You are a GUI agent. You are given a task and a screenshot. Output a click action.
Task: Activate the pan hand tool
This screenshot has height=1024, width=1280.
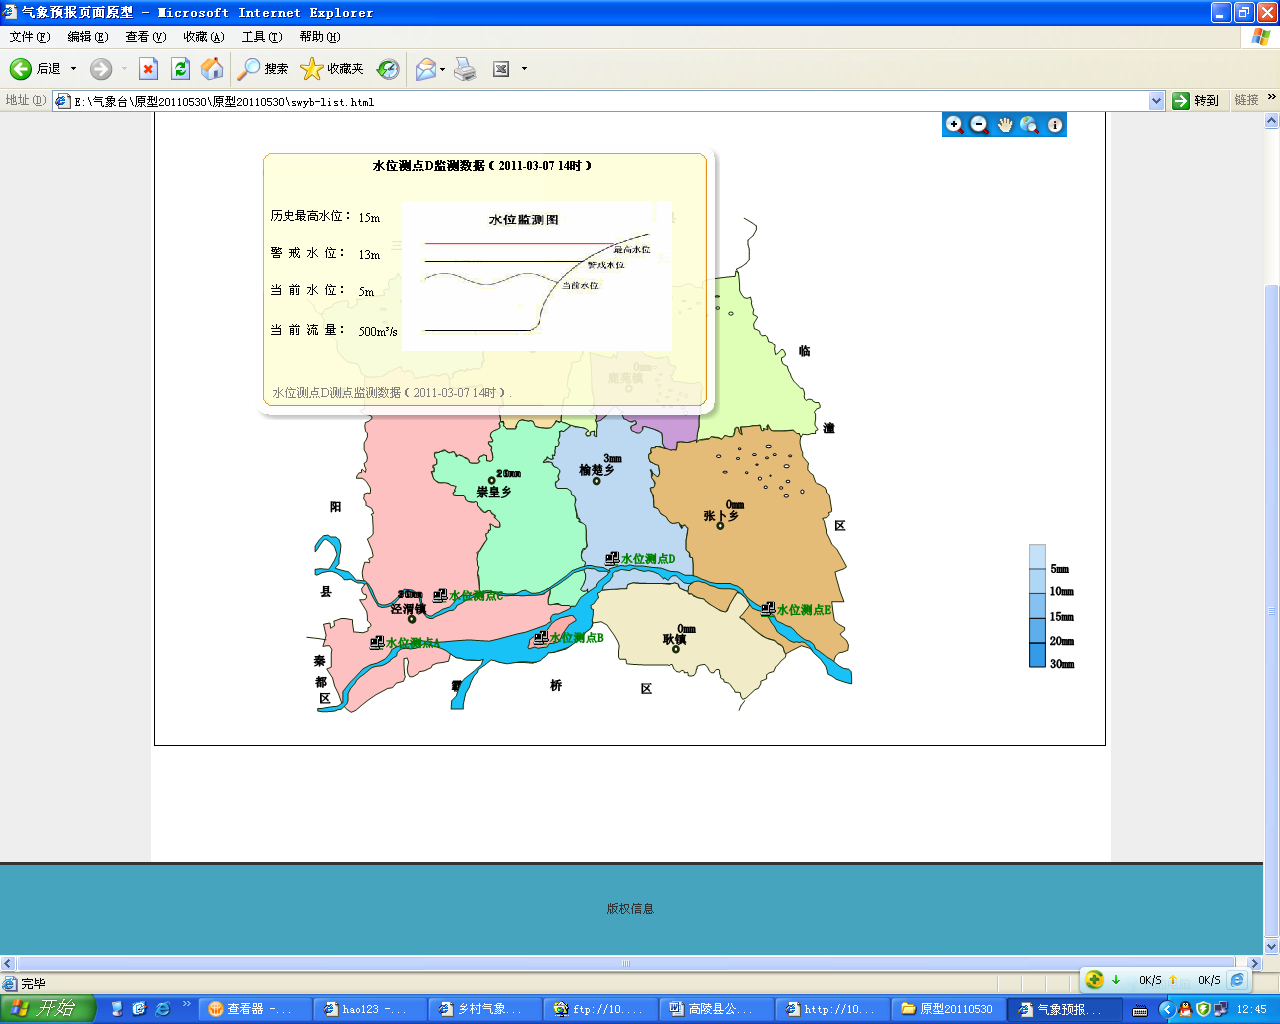click(1005, 125)
